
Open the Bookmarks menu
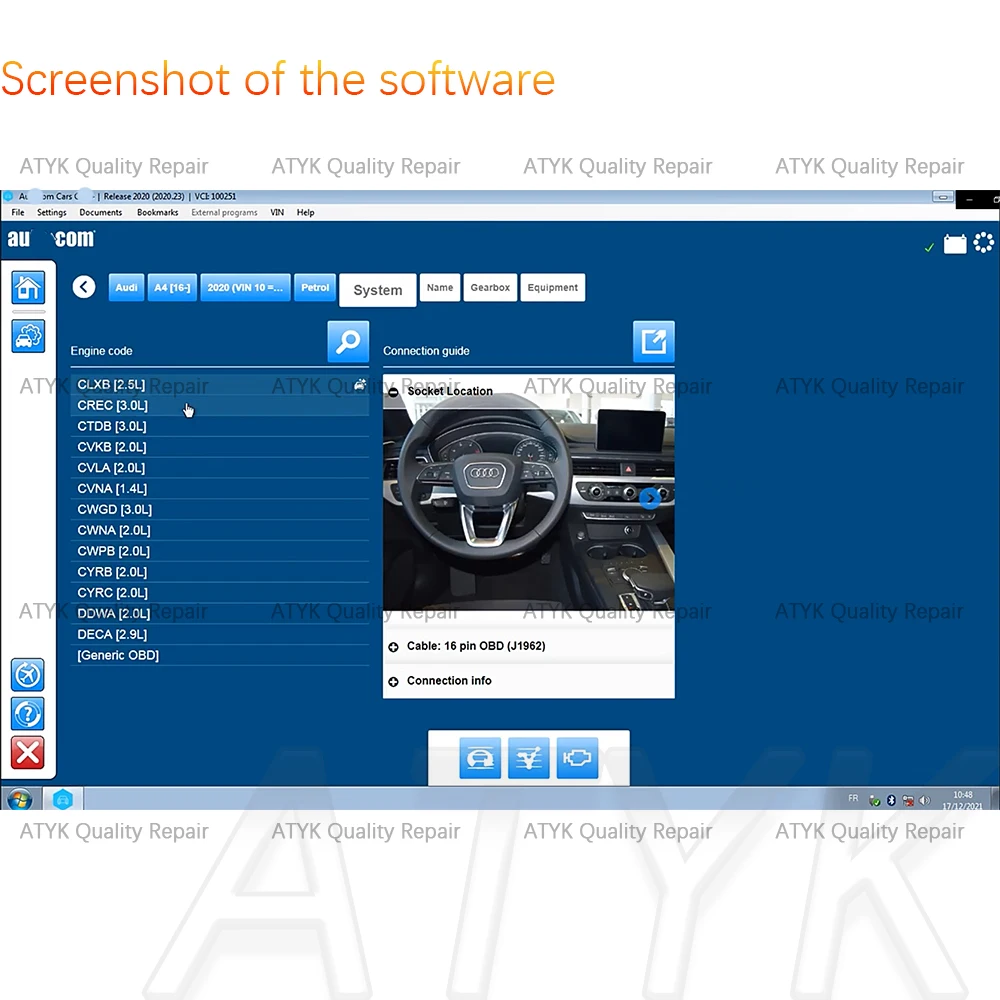pos(158,212)
